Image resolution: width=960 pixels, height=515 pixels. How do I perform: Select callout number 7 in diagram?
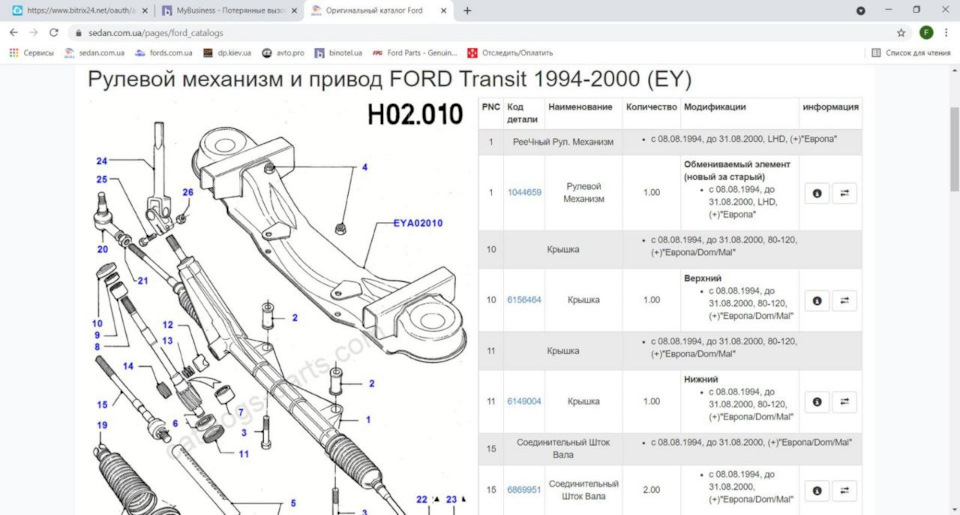[241, 412]
